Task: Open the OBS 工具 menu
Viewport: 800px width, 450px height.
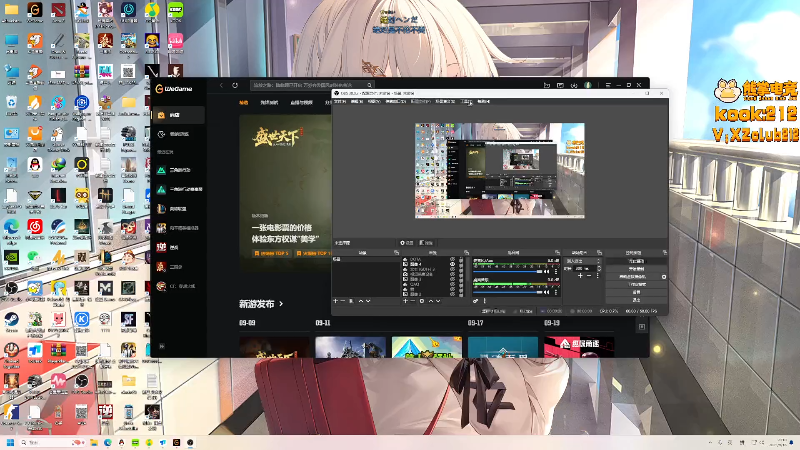Action: 466,102
